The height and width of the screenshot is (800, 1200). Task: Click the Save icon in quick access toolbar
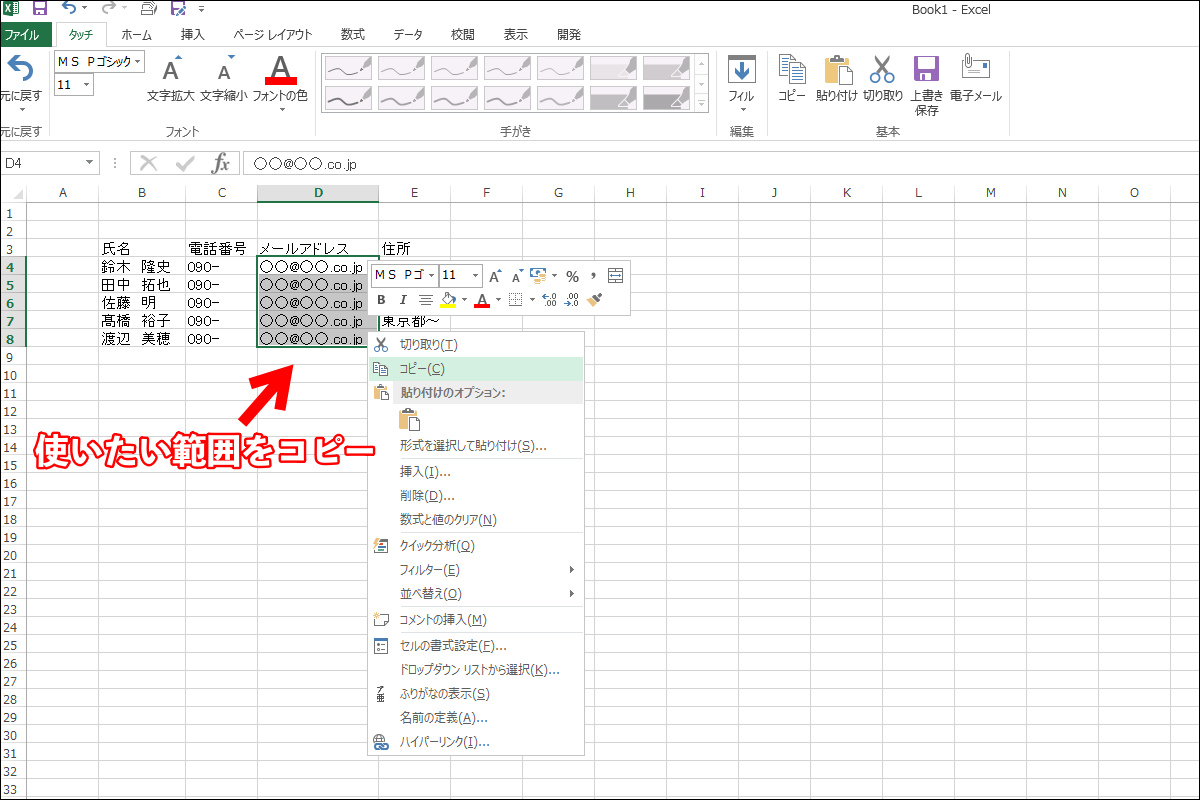[x=40, y=9]
